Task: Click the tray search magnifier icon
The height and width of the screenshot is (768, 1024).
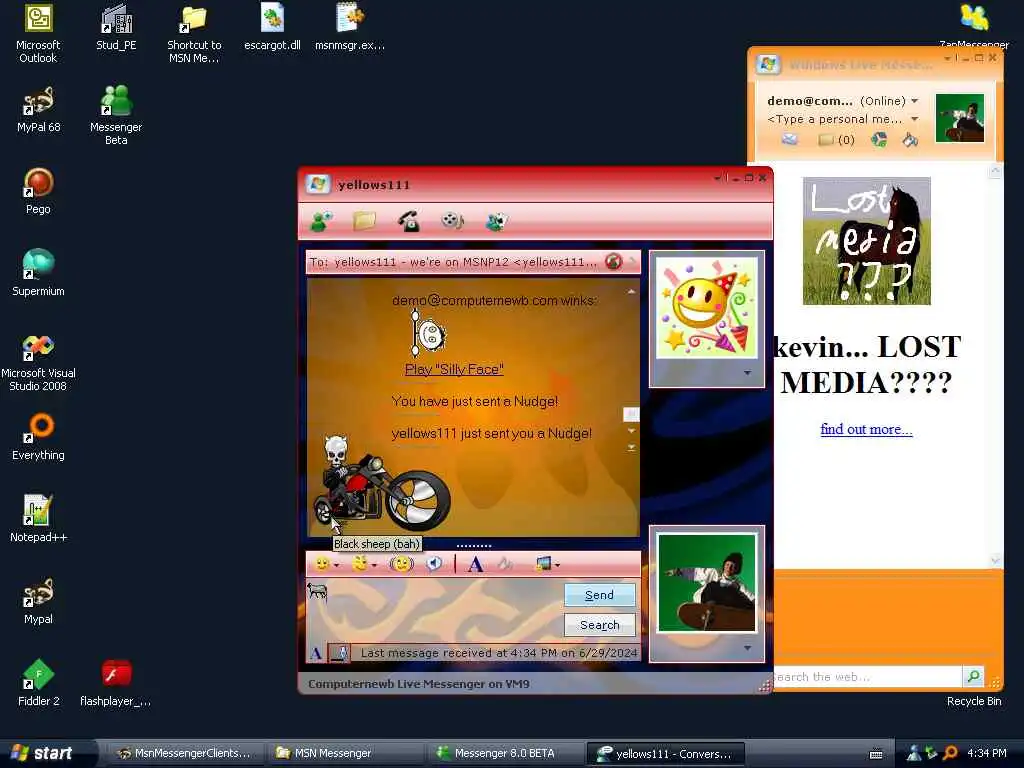Action: (950, 753)
